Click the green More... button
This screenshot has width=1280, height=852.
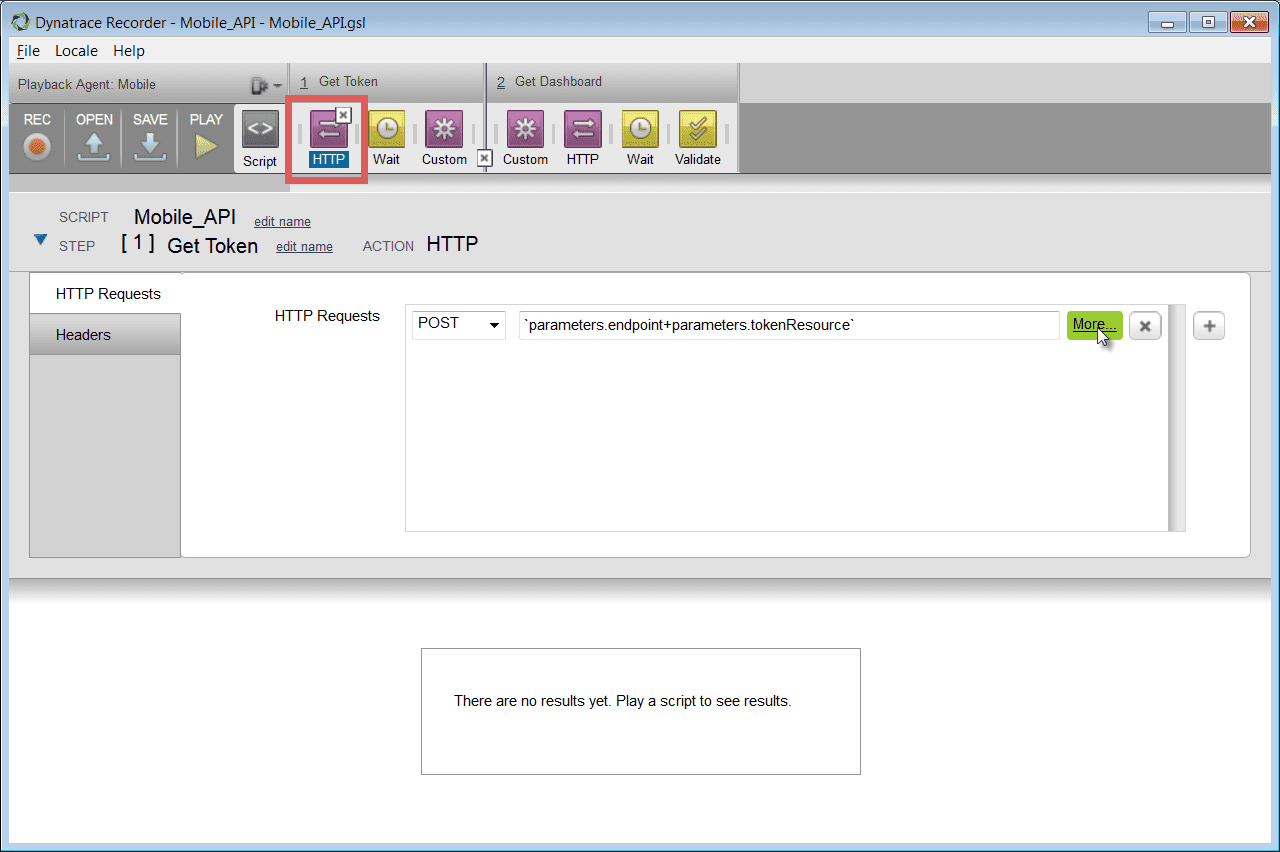[1094, 325]
